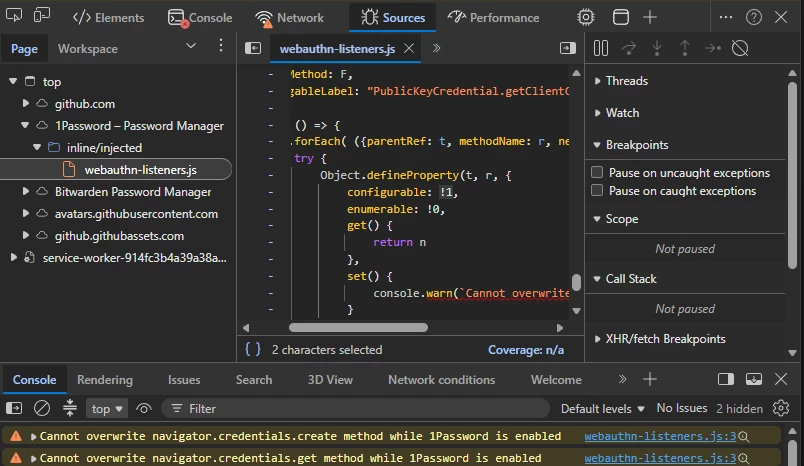Image resolution: width=804 pixels, height=466 pixels.
Task: Focus the console Filter input field
Action: pyautogui.click(x=355, y=409)
